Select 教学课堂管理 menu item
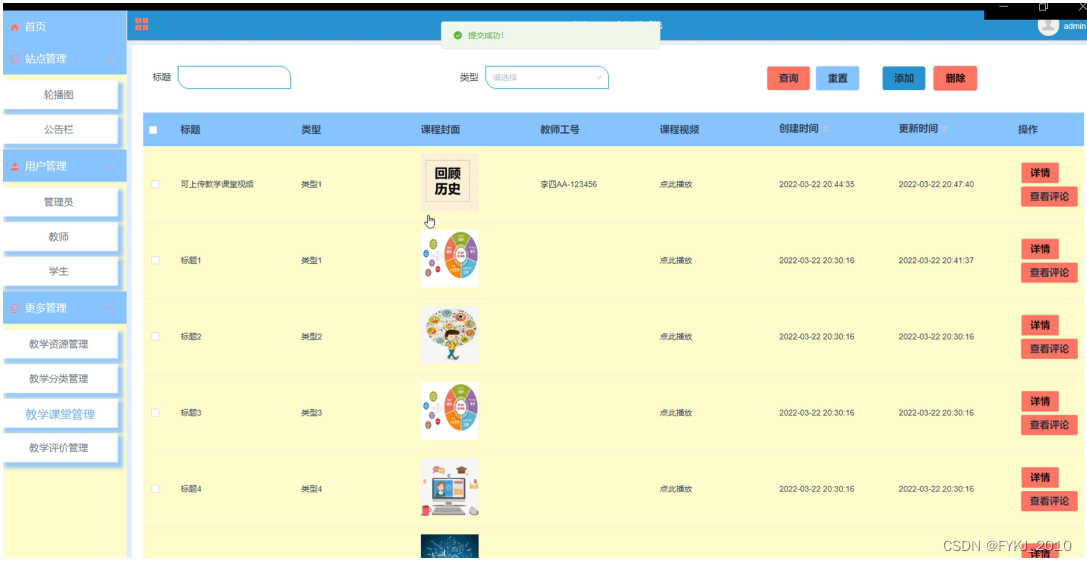The height and width of the screenshot is (562, 1087). [60, 414]
